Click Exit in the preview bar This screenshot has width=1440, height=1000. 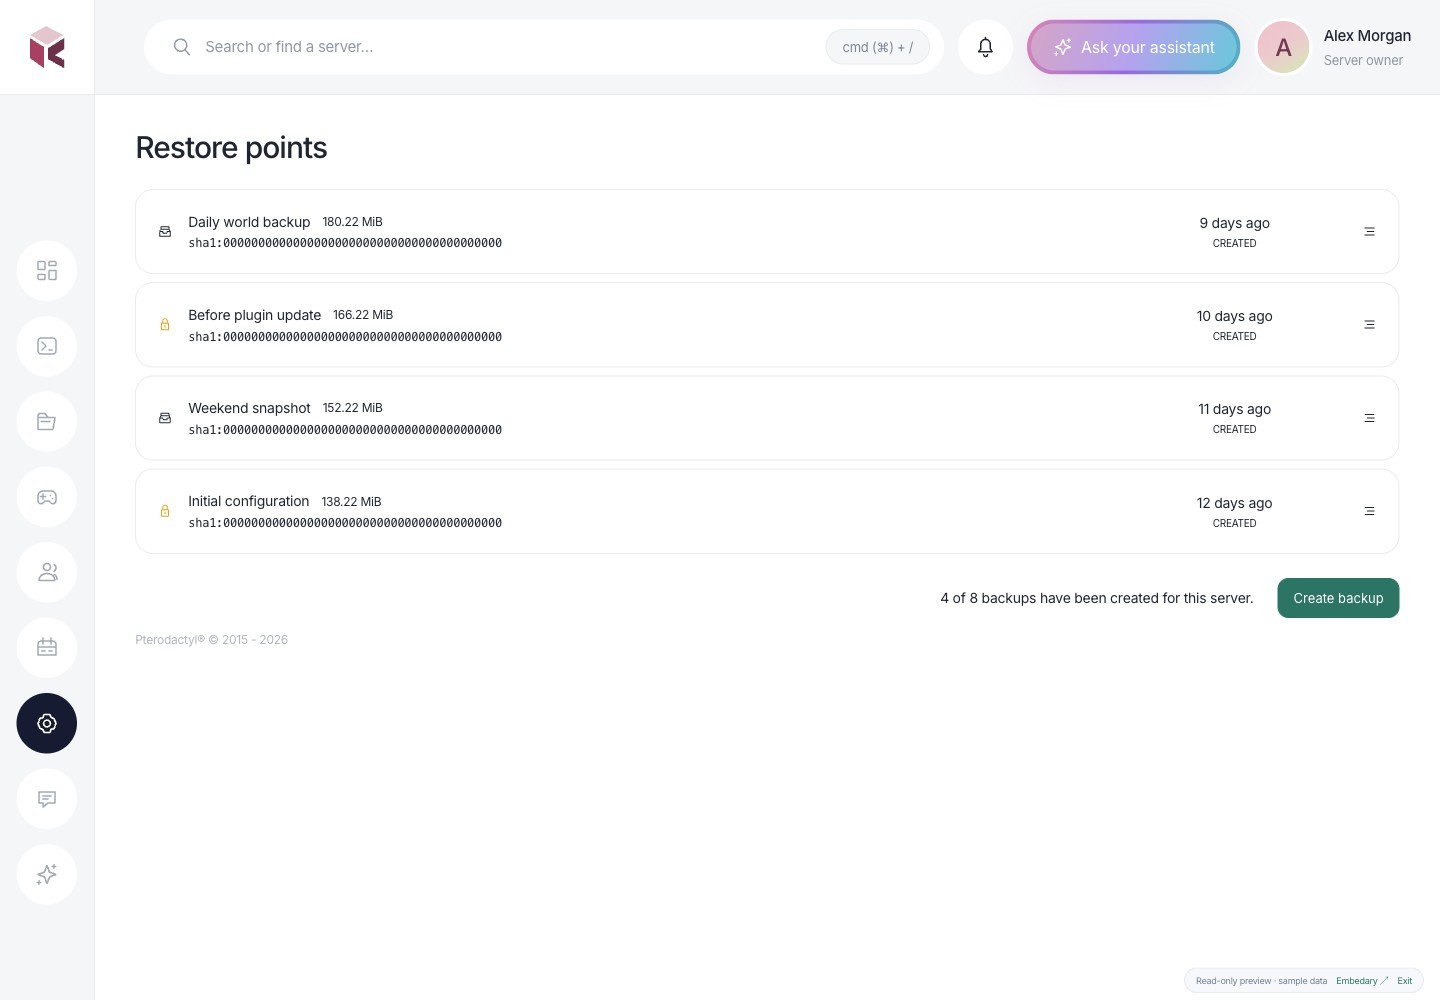point(1405,981)
